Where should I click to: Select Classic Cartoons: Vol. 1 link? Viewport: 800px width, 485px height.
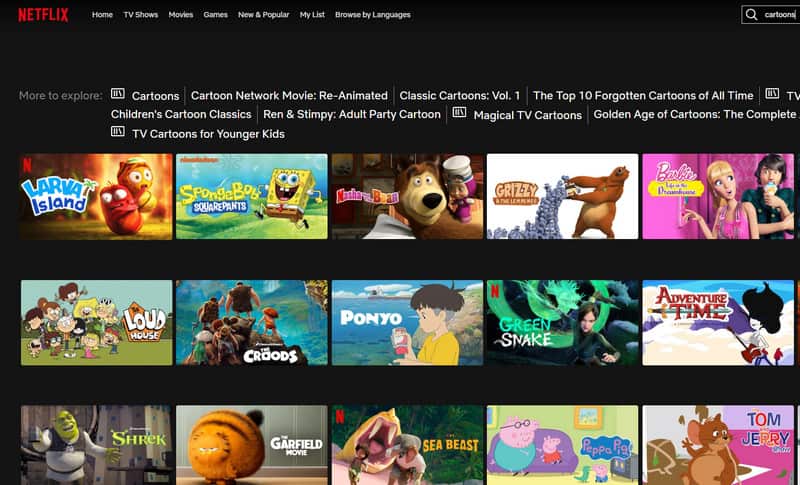[459, 96]
